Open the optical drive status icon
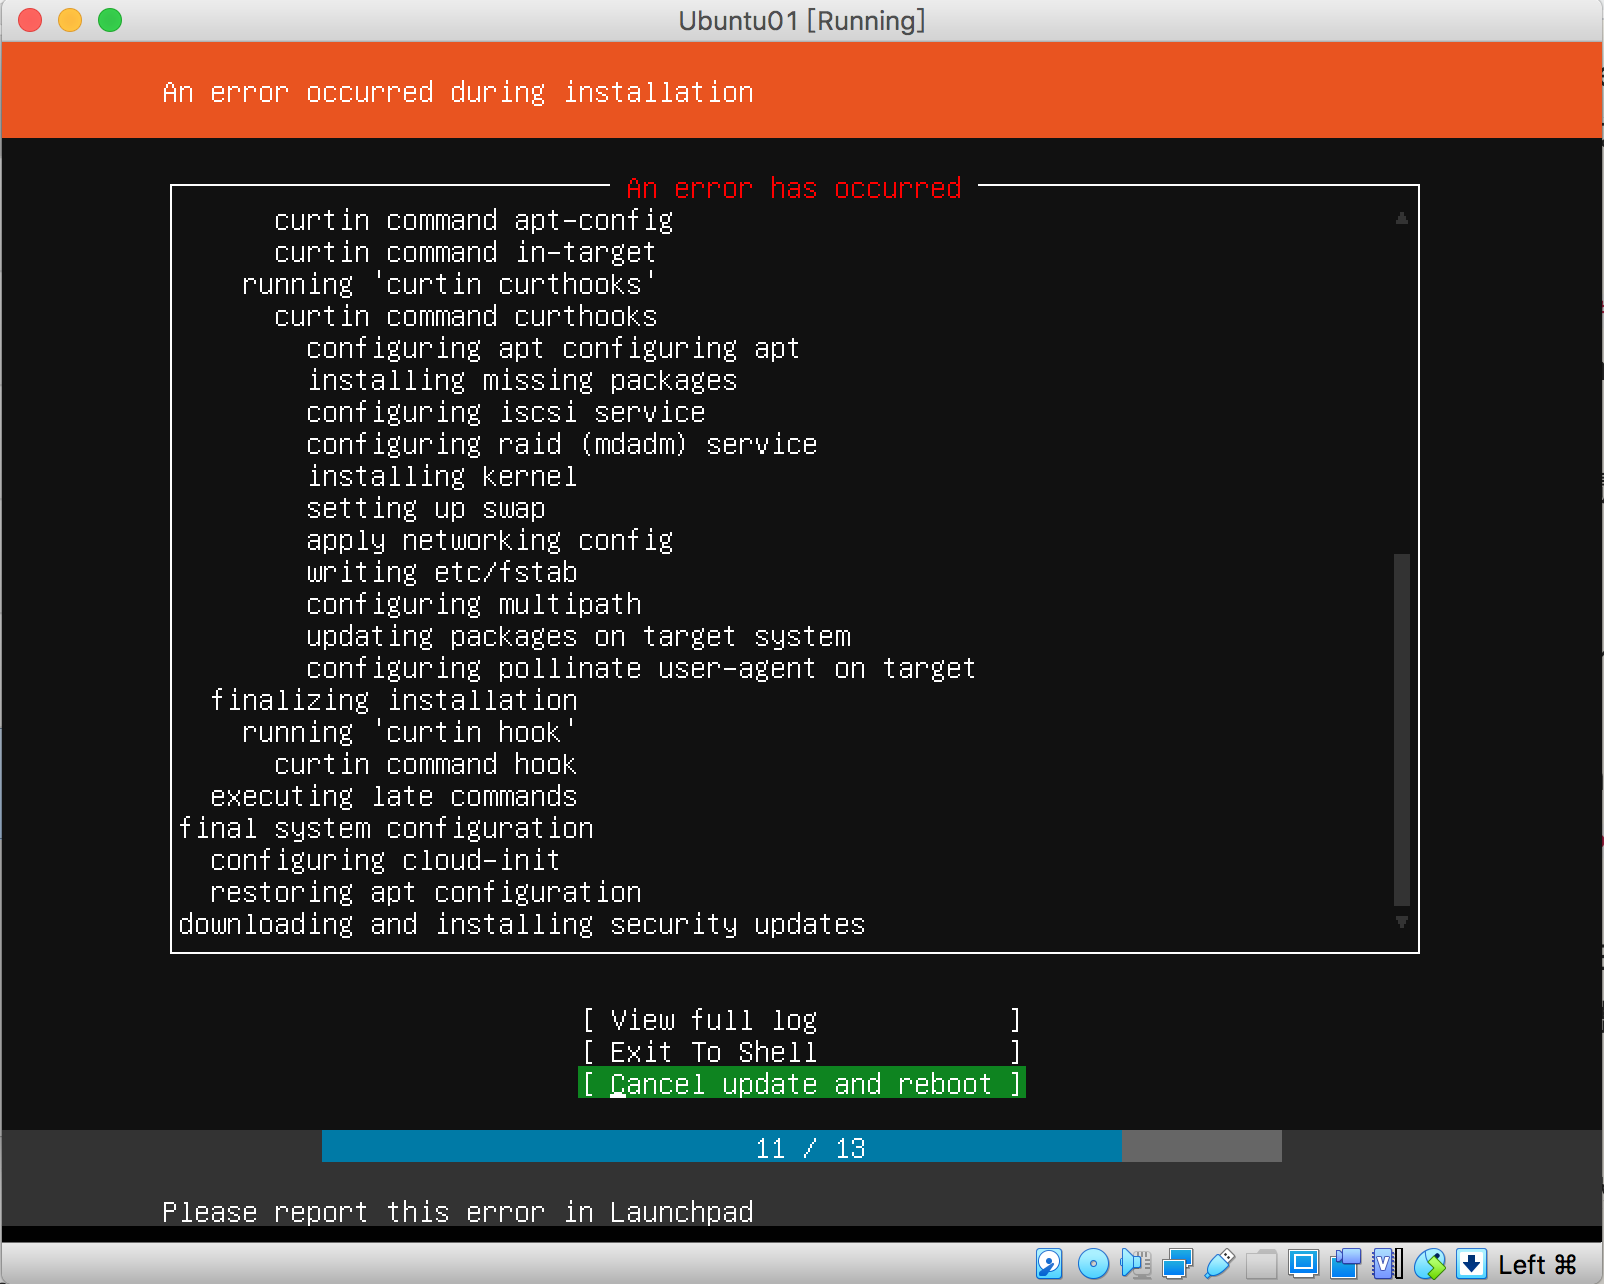 [1093, 1264]
